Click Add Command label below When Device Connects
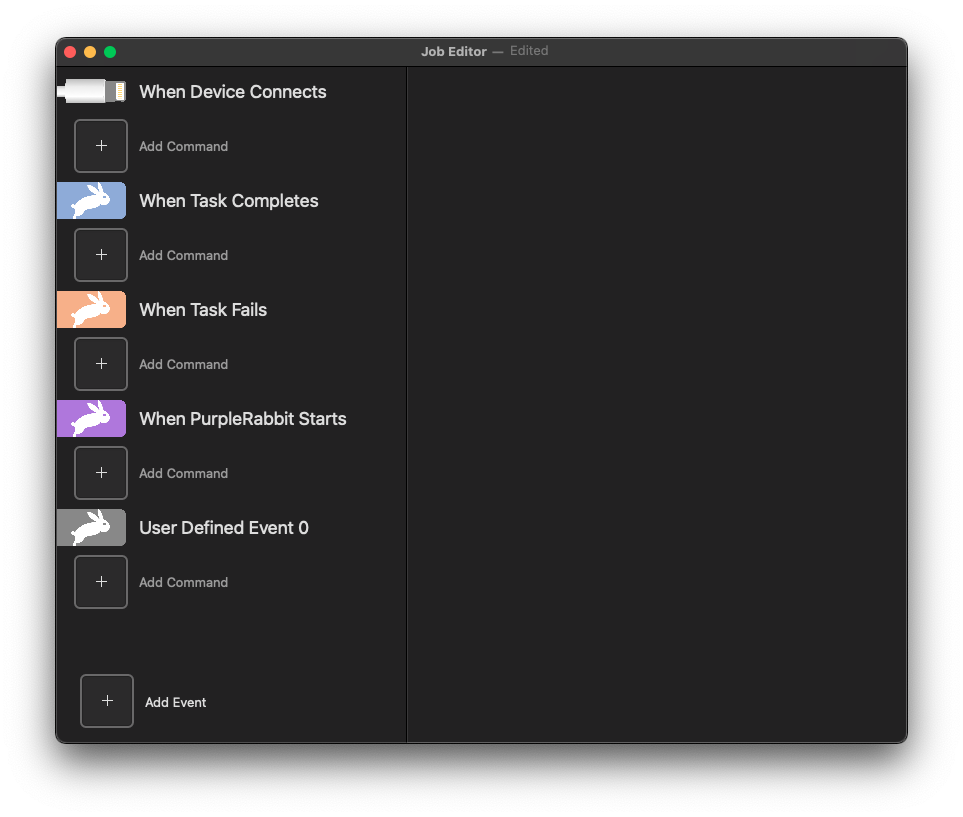This screenshot has width=963, height=817. (x=184, y=146)
